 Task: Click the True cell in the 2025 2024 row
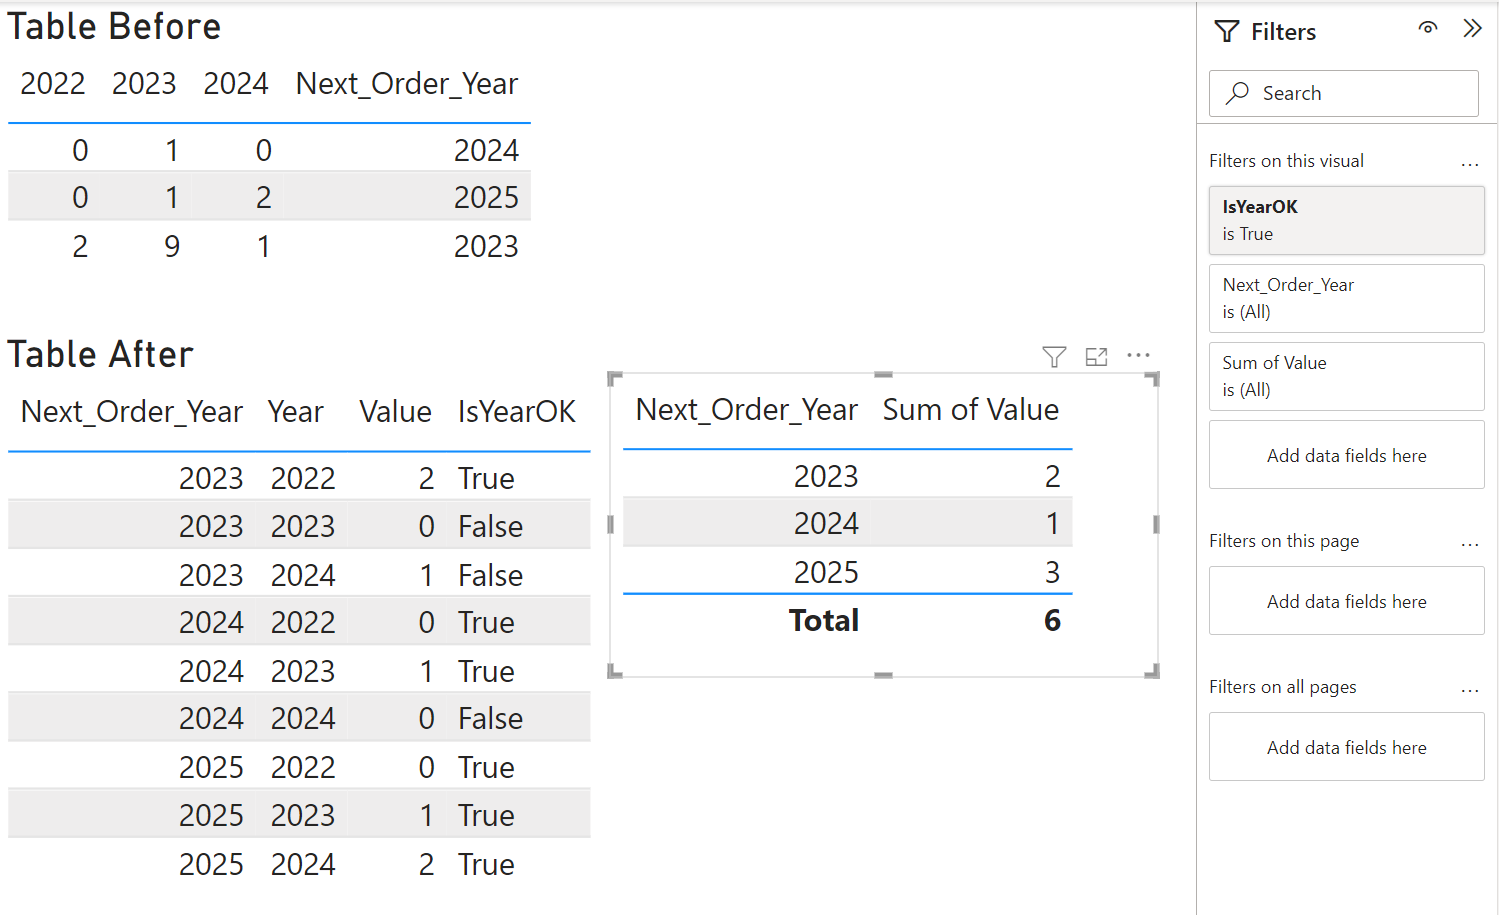486,865
